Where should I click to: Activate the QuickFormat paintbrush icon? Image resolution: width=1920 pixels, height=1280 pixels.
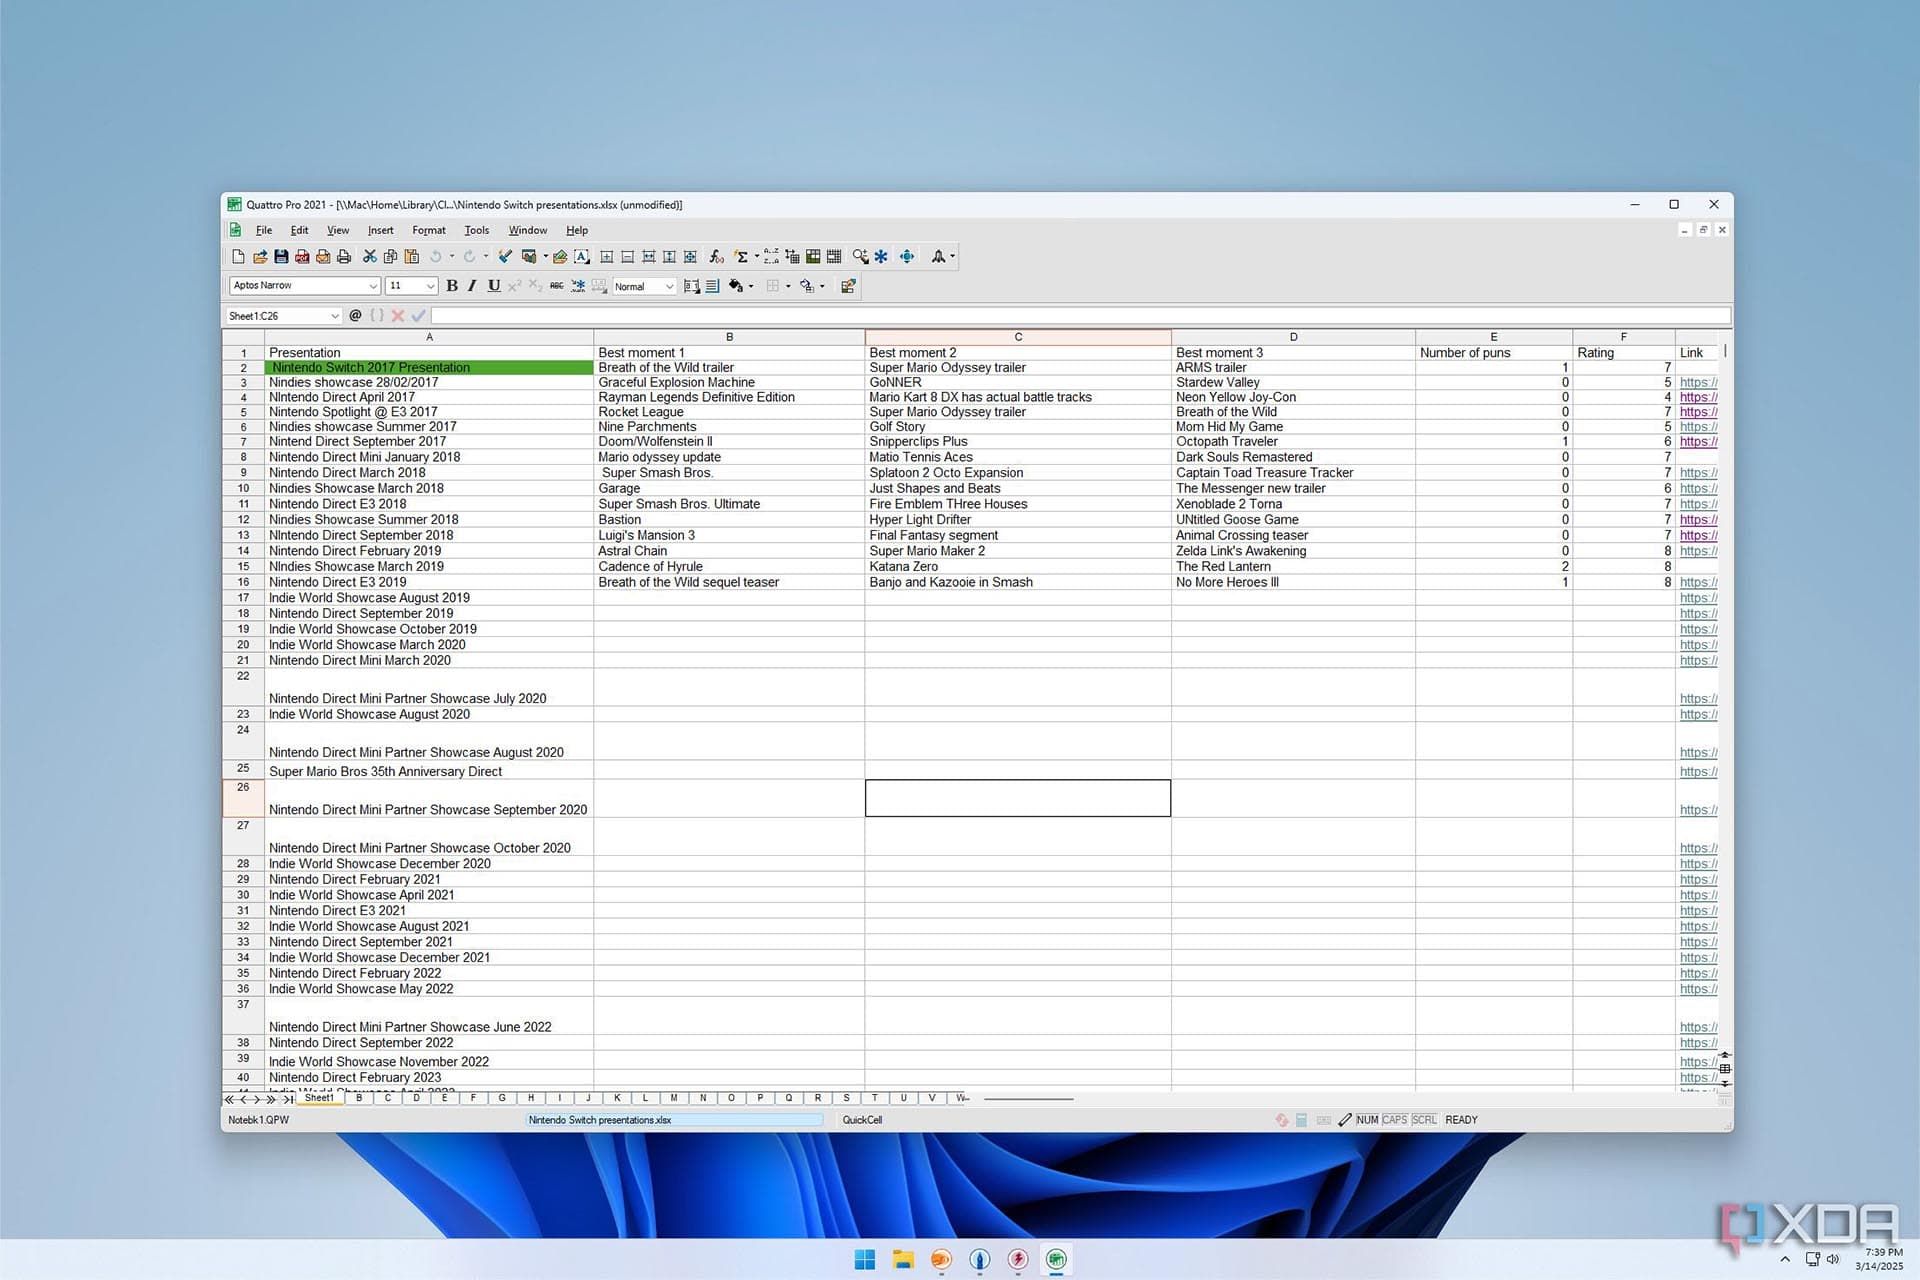pos(505,257)
